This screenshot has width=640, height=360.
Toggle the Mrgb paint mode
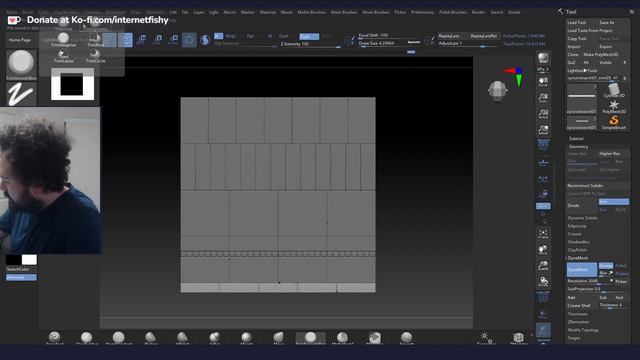point(231,36)
